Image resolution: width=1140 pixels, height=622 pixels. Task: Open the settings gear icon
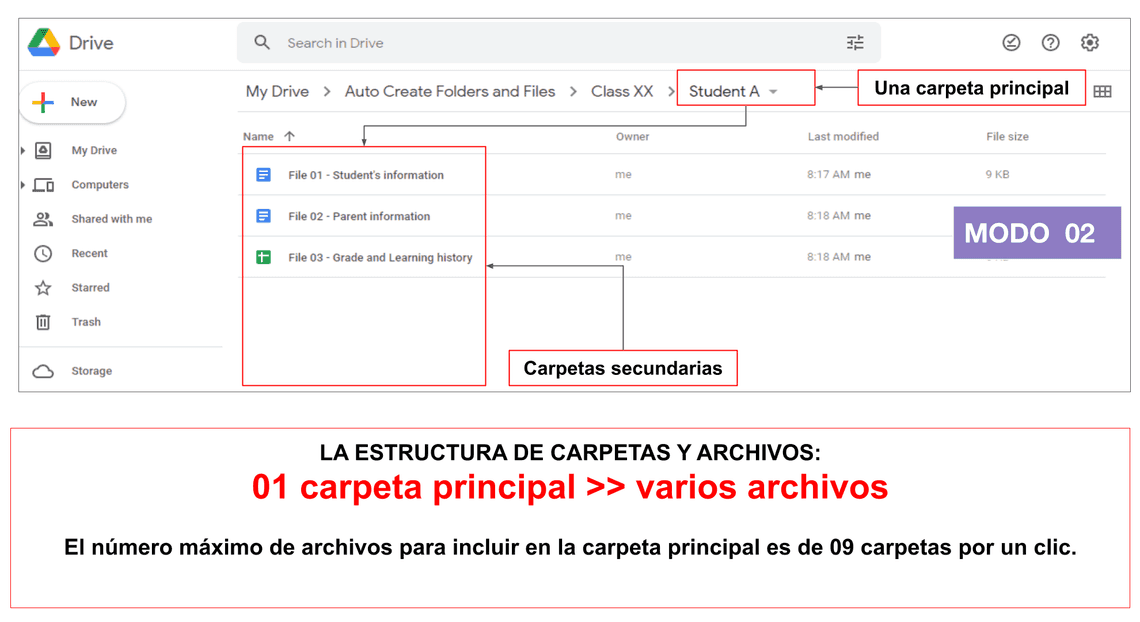pyautogui.click(x=1090, y=43)
